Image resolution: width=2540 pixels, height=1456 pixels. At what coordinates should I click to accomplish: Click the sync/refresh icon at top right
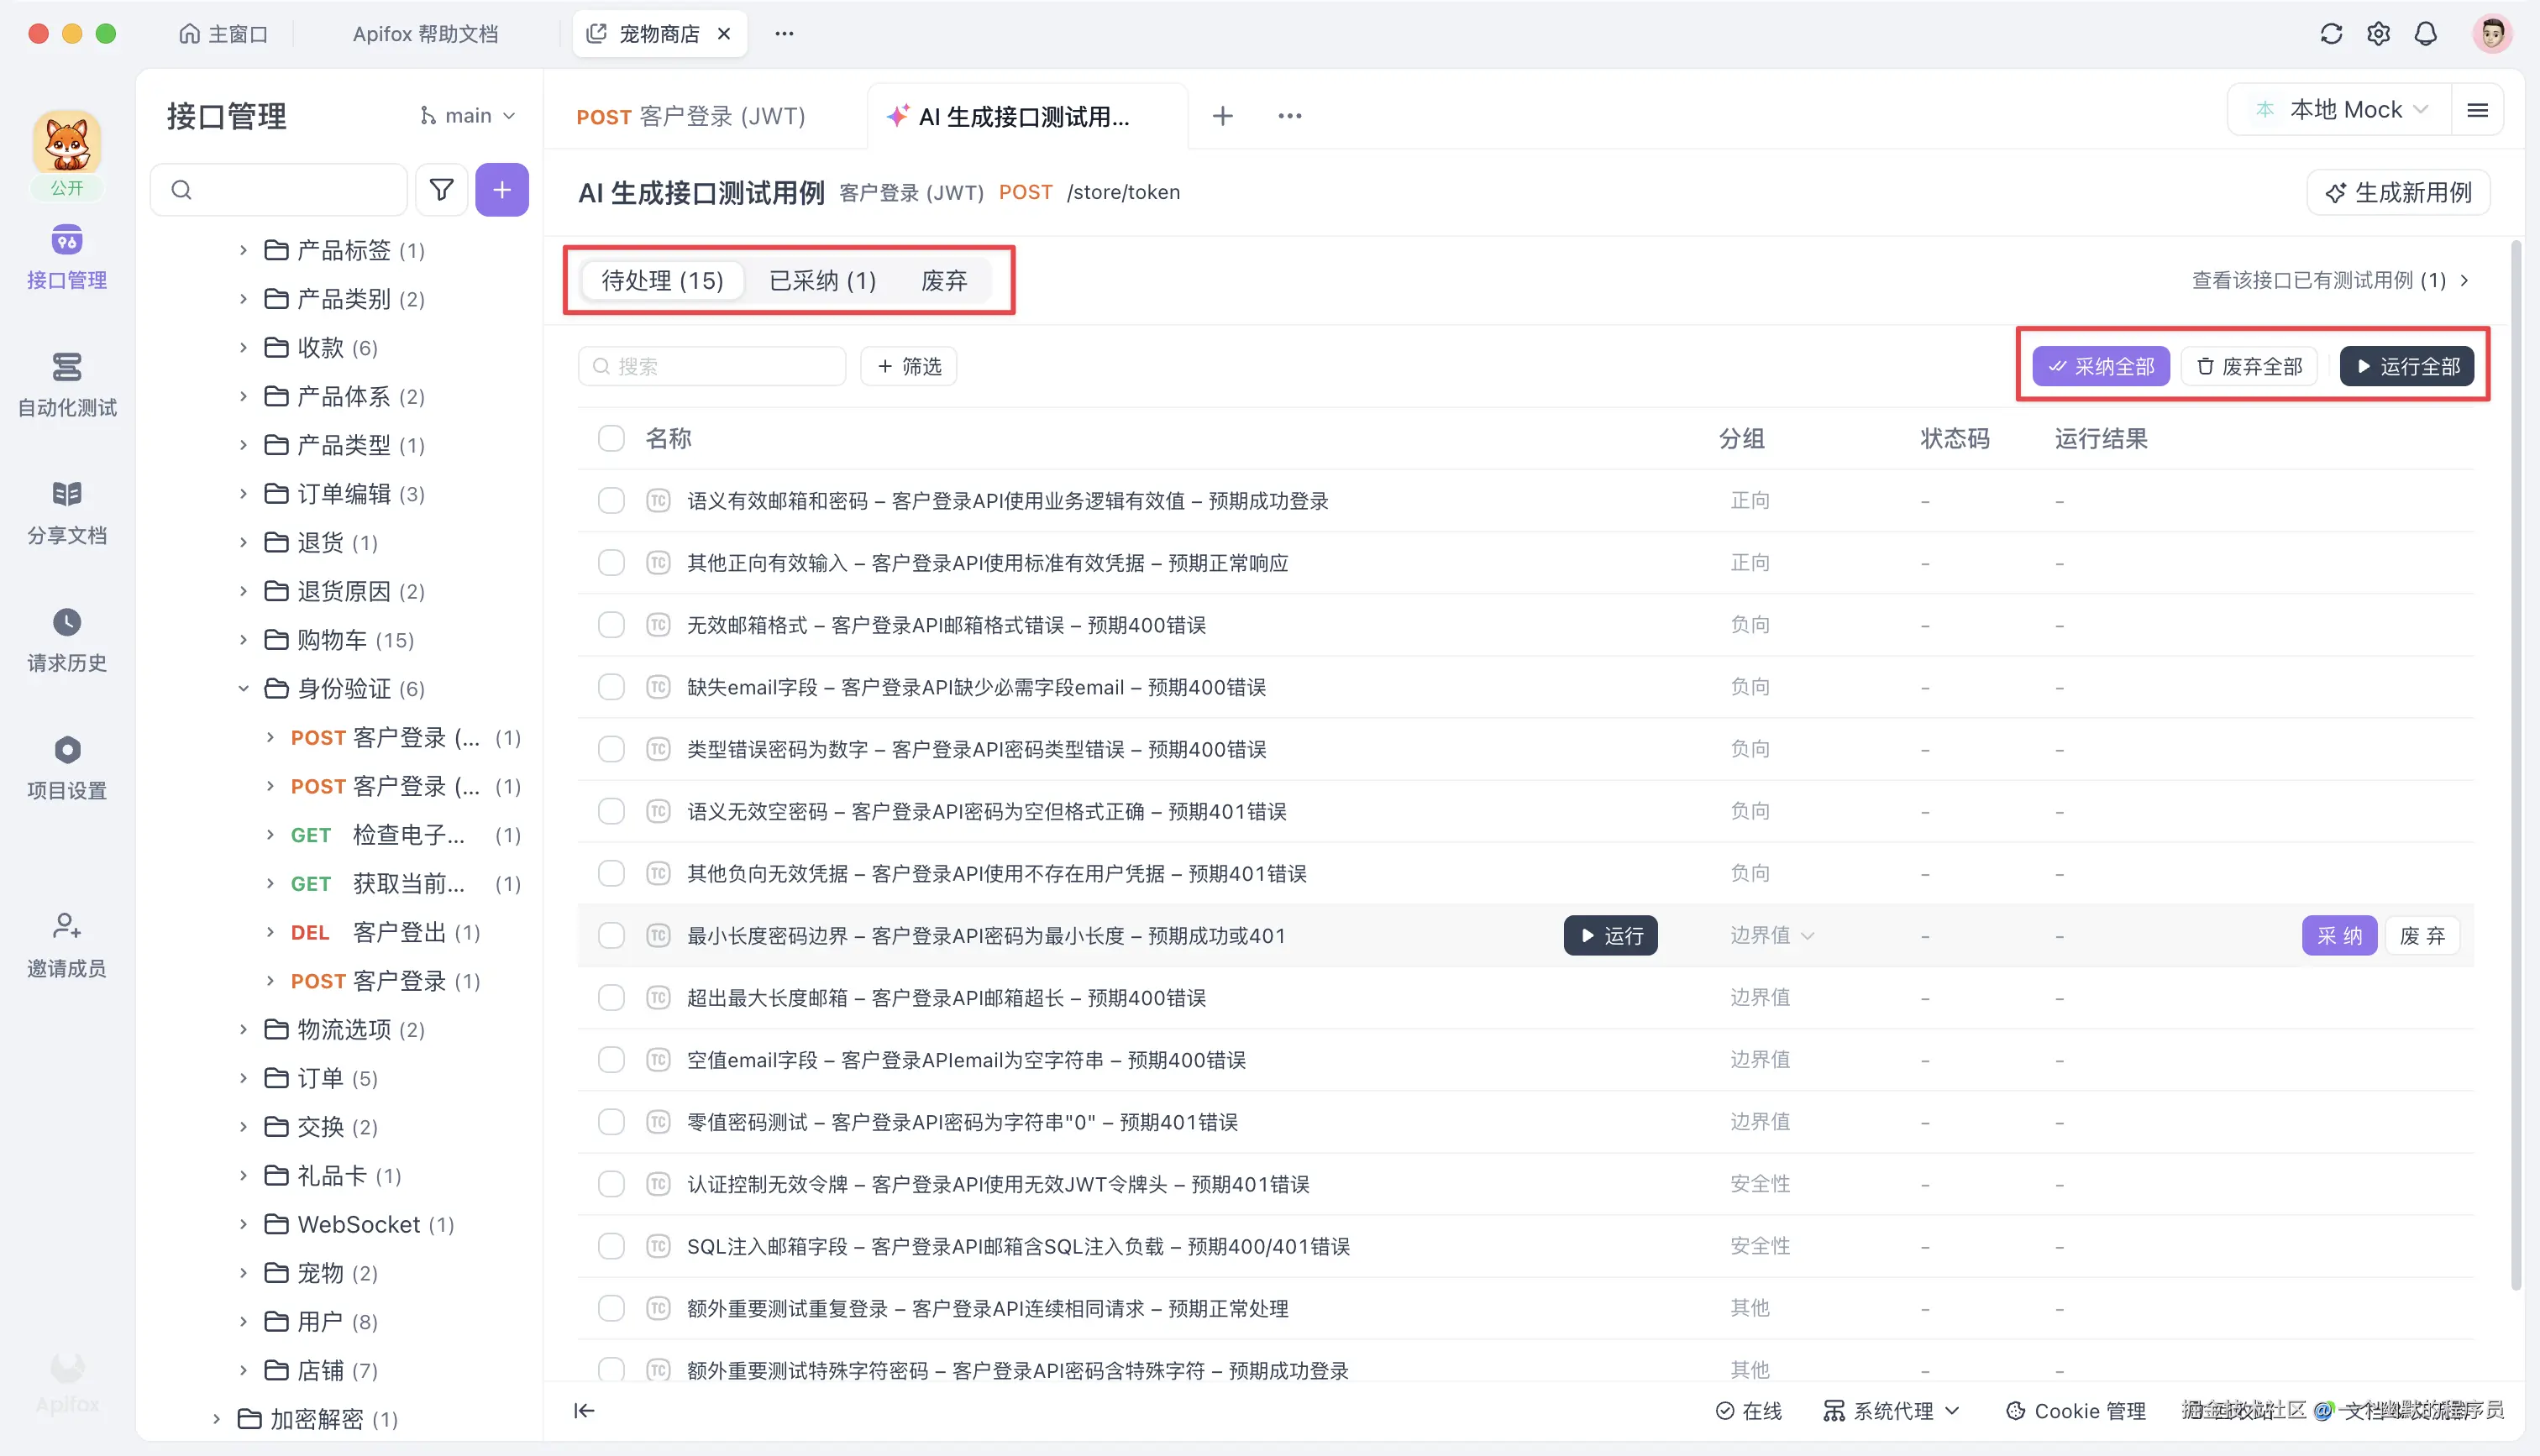coord(2332,33)
